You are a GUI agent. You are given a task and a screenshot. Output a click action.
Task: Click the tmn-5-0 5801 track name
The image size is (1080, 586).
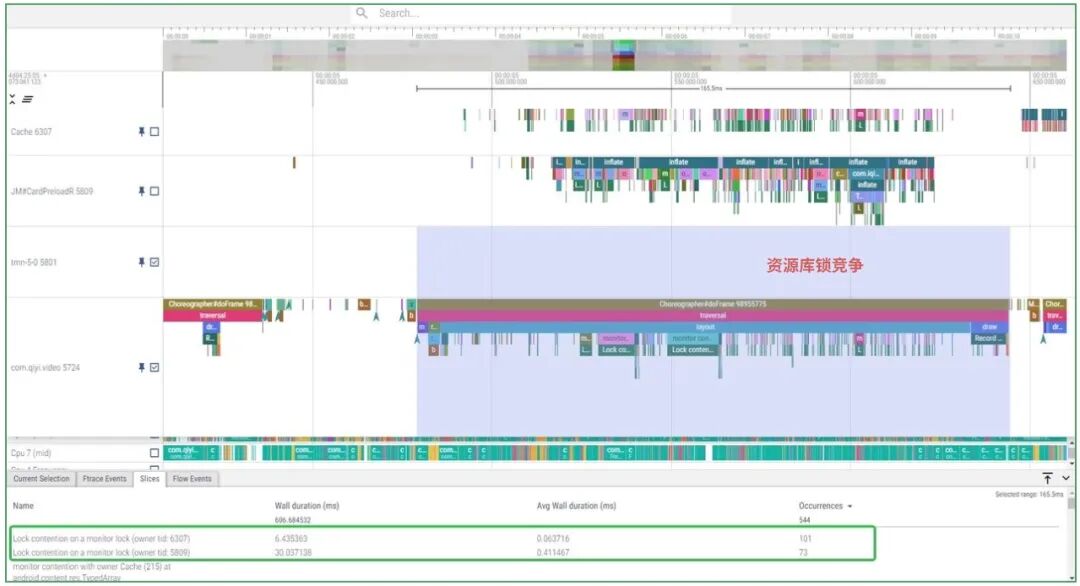pyautogui.click(x=34, y=262)
